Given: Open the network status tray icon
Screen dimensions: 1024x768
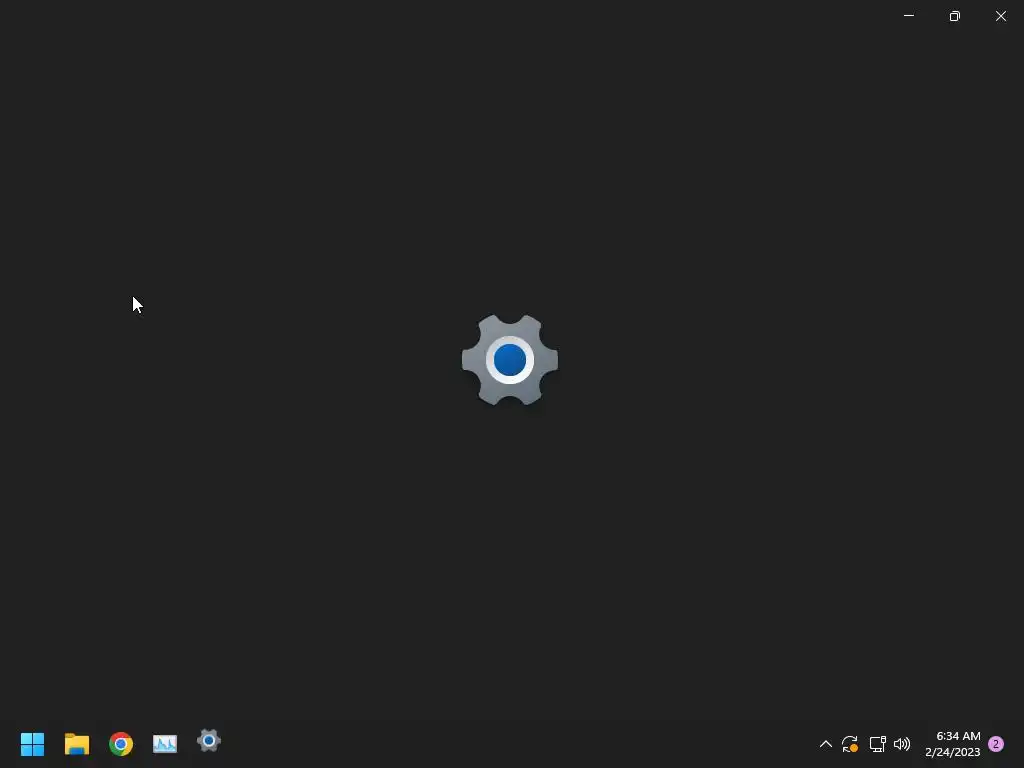Looking at the screenshot, I should [x=877, y=744].
